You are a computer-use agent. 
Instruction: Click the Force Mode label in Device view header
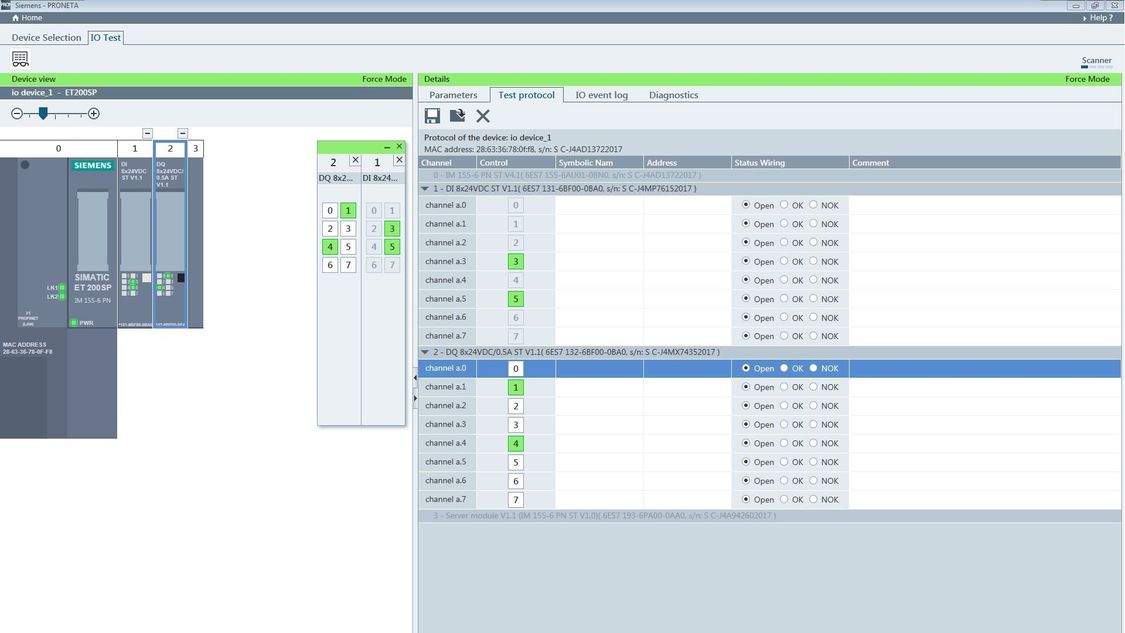[x=384, y=79]
